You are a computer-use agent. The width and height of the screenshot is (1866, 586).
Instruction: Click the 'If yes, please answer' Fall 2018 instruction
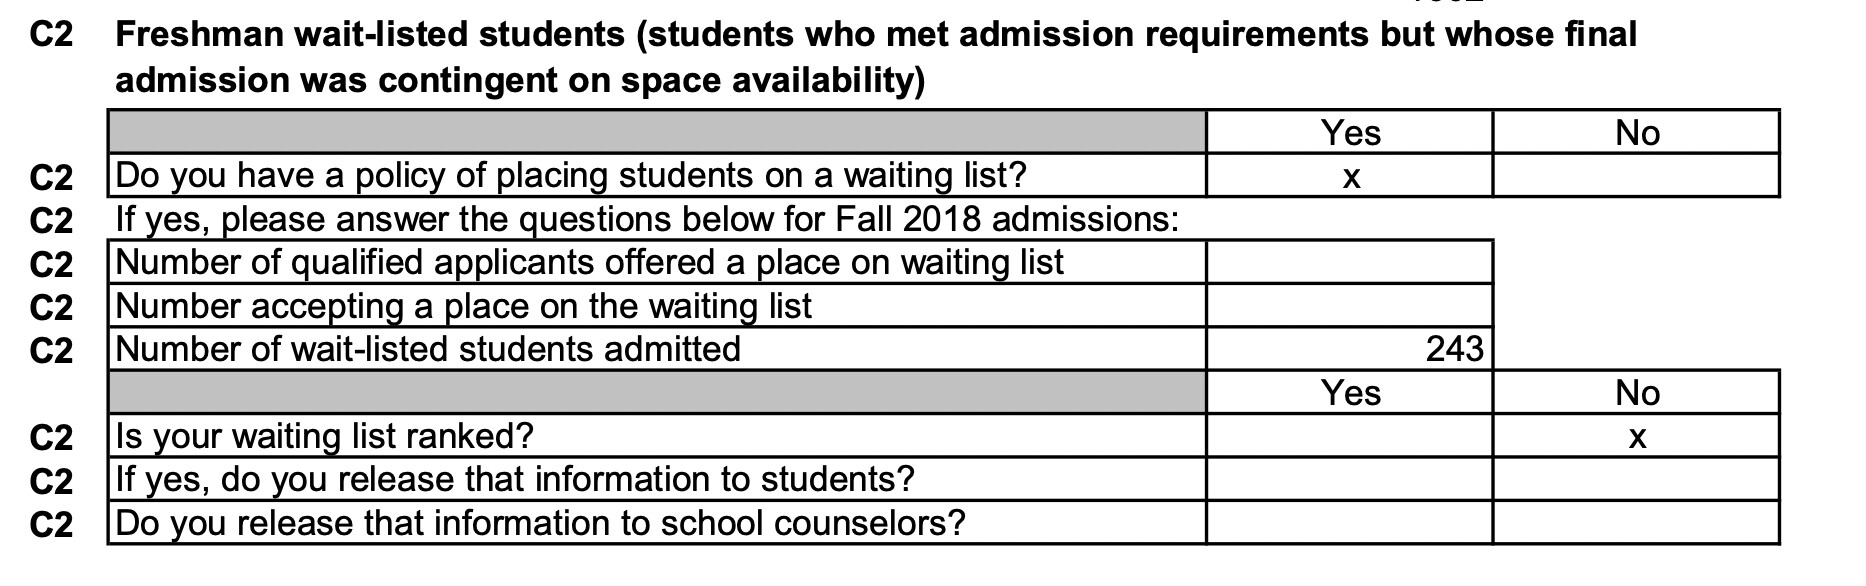coord(647,219)
